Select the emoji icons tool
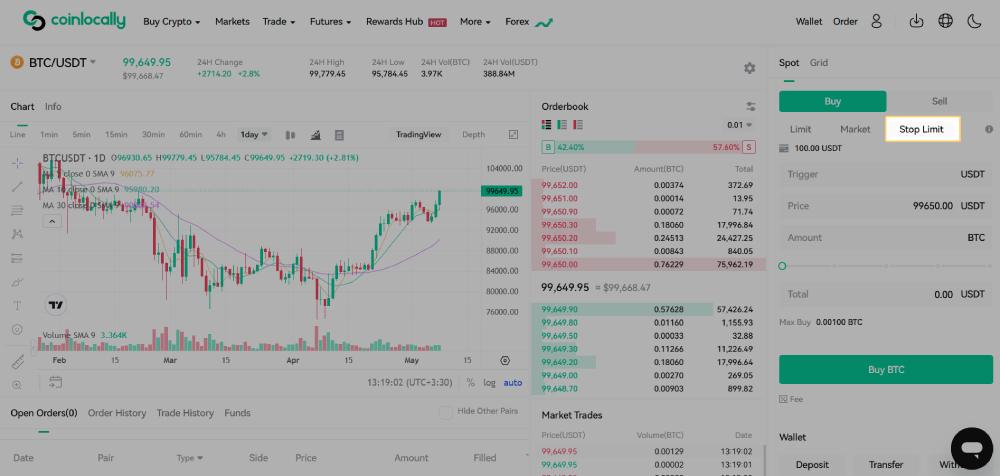Screen dimensions: 1000x476 pyautogui.click(x=17, y=329)
